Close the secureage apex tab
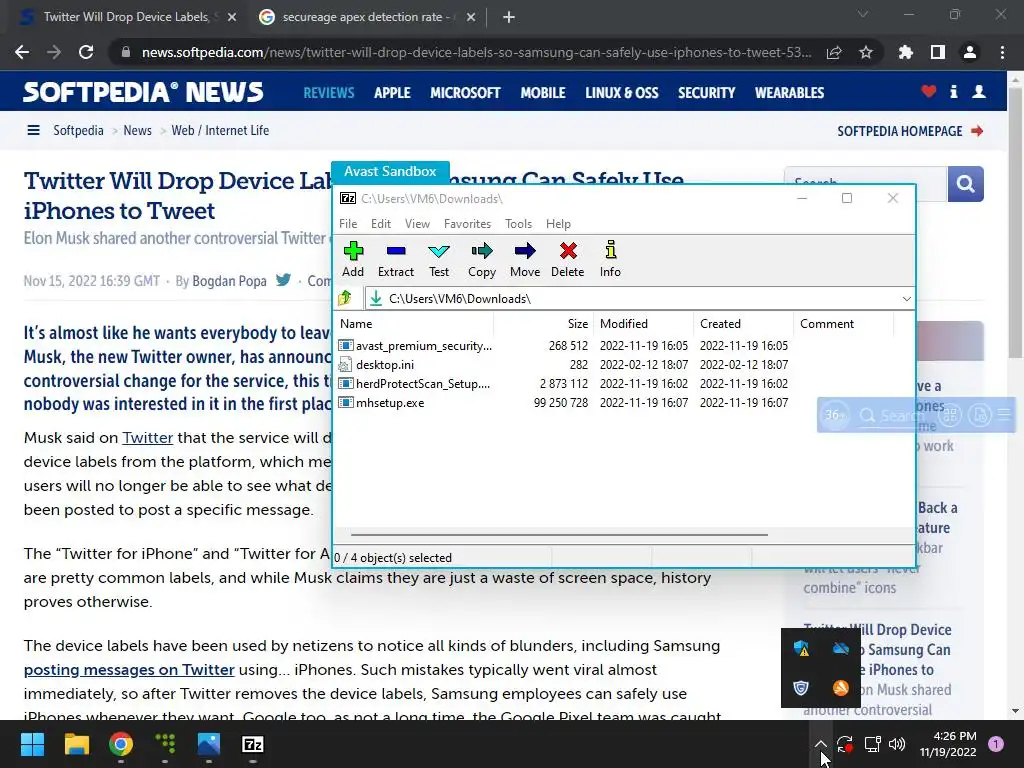1024x768 pixels. pos(471,17)
